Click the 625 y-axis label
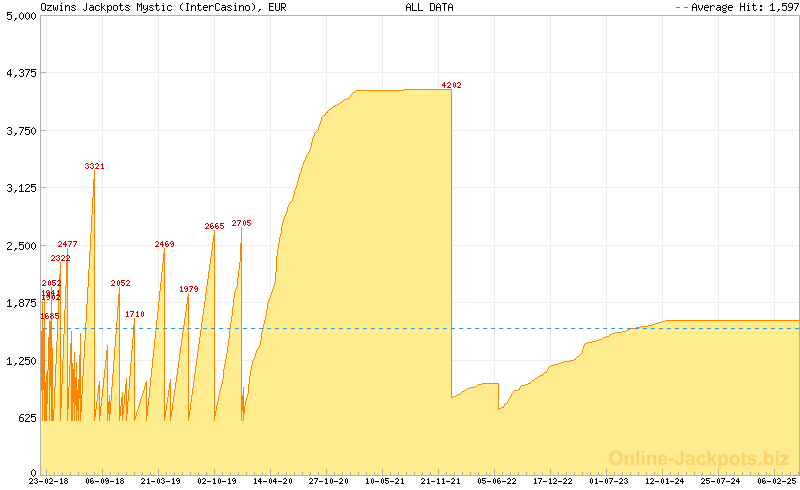The height and width of the screenshot is (490, 800). click(x=26, y=418)
